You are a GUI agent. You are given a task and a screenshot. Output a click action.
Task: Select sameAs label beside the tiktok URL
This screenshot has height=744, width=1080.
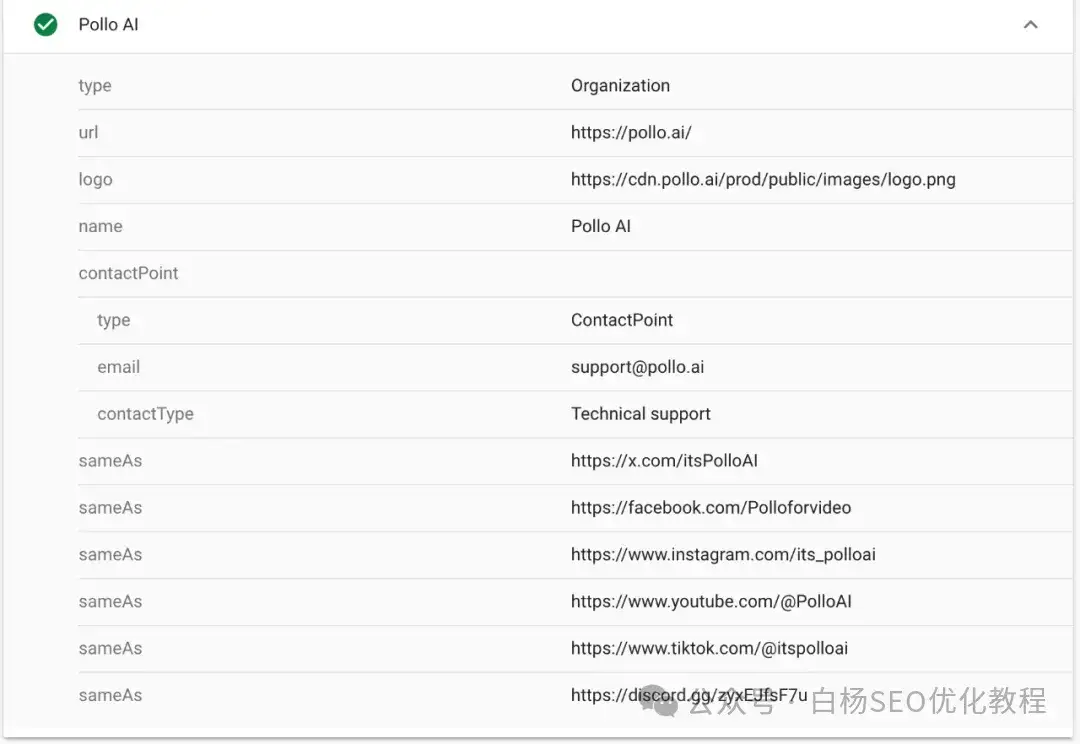point(110,648)
